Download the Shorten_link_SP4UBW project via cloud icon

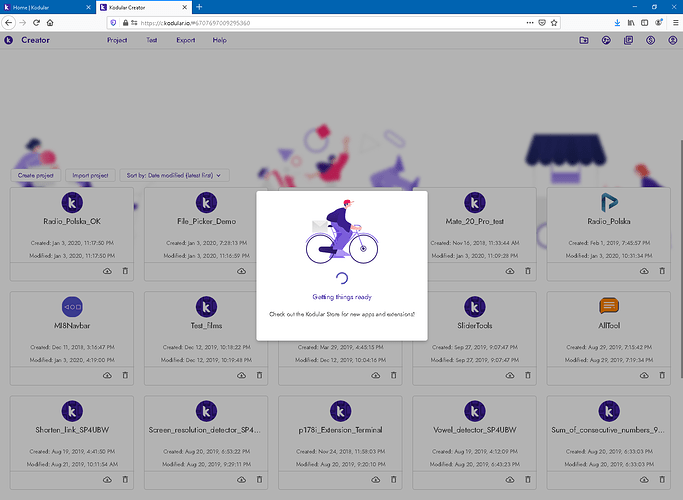point(107,480)
